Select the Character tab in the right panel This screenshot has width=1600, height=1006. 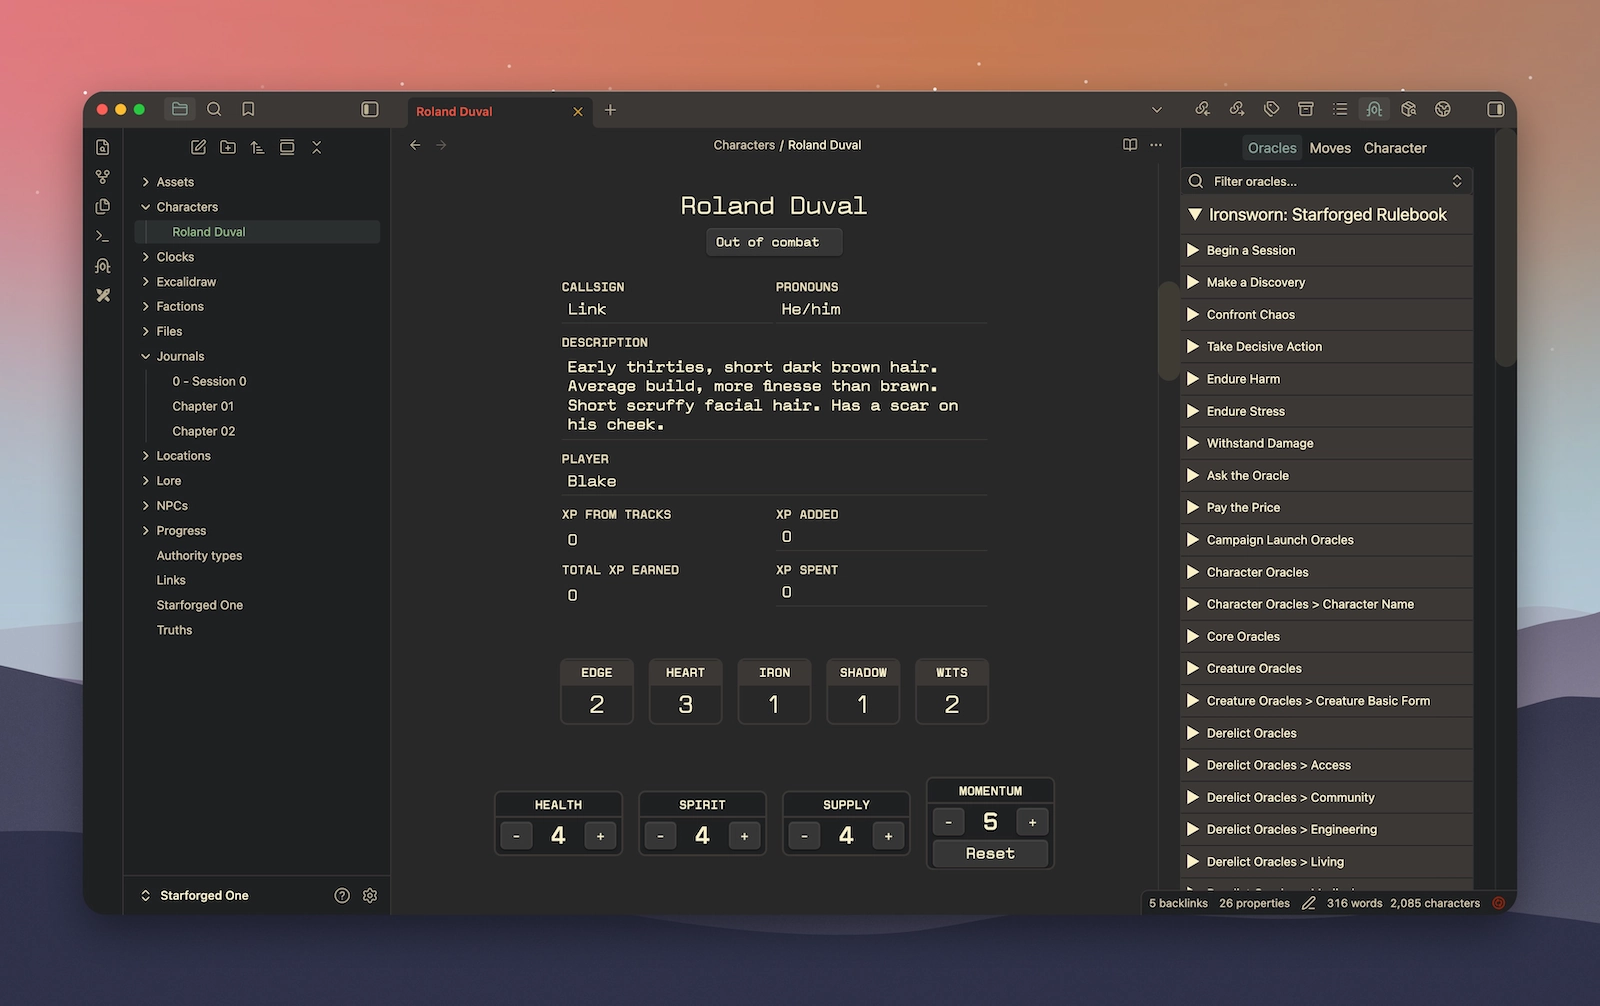click(x=1394, y=147)
